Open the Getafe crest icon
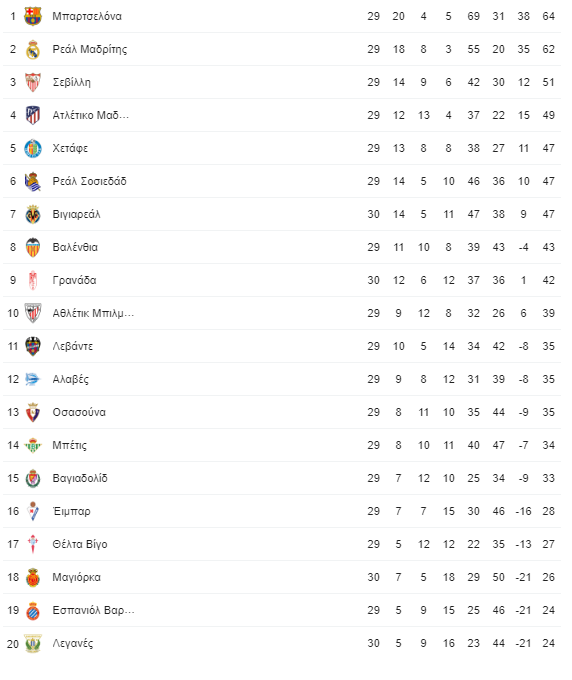 33,148
